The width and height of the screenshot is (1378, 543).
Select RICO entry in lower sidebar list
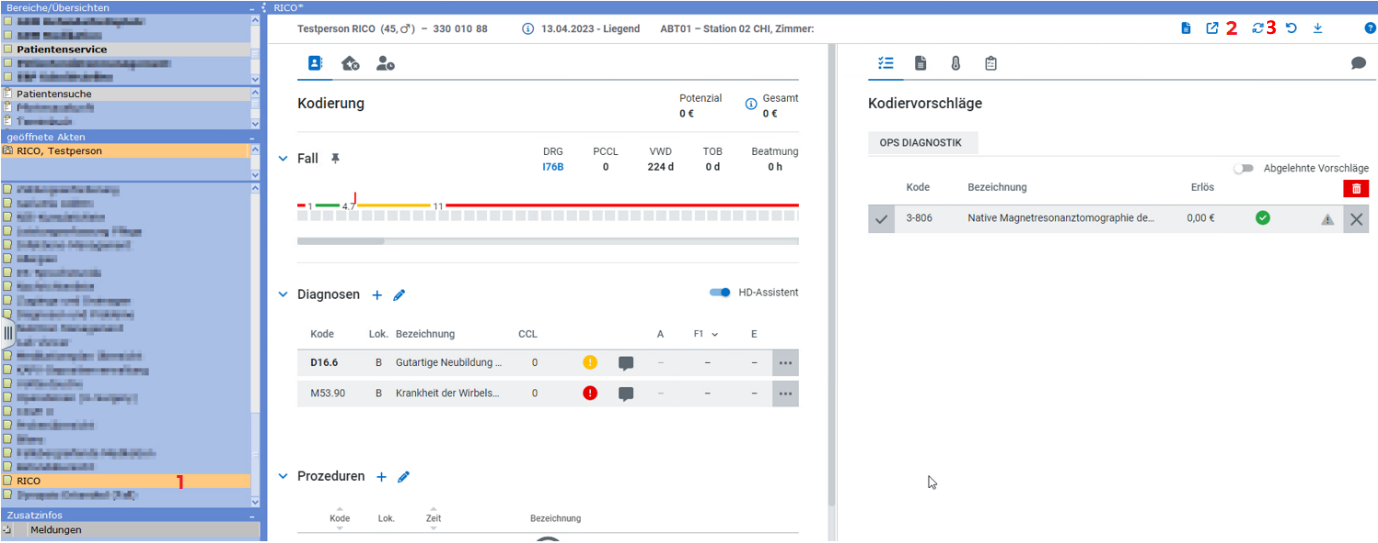click(x=125, y=481)
